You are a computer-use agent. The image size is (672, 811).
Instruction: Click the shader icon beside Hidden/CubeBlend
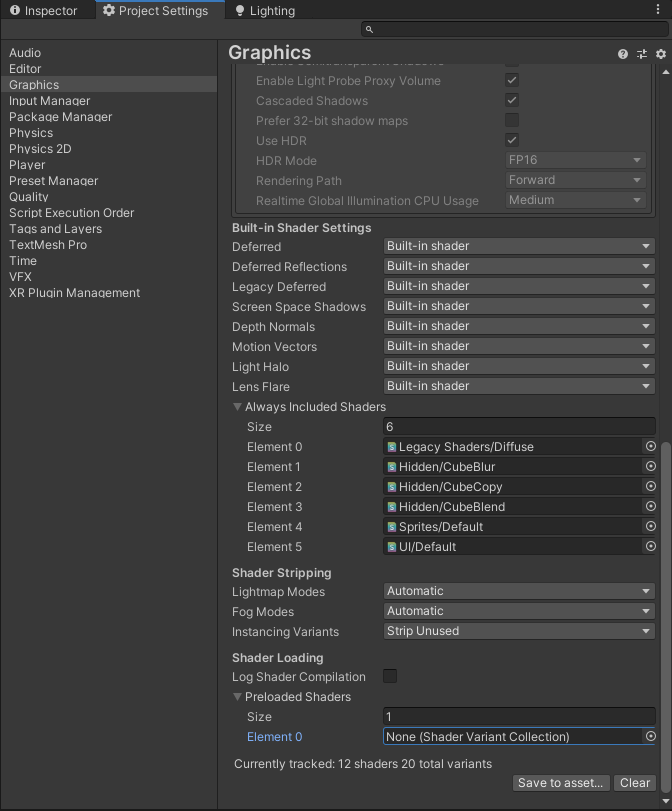pyautogui.click(x=392, y=507)
